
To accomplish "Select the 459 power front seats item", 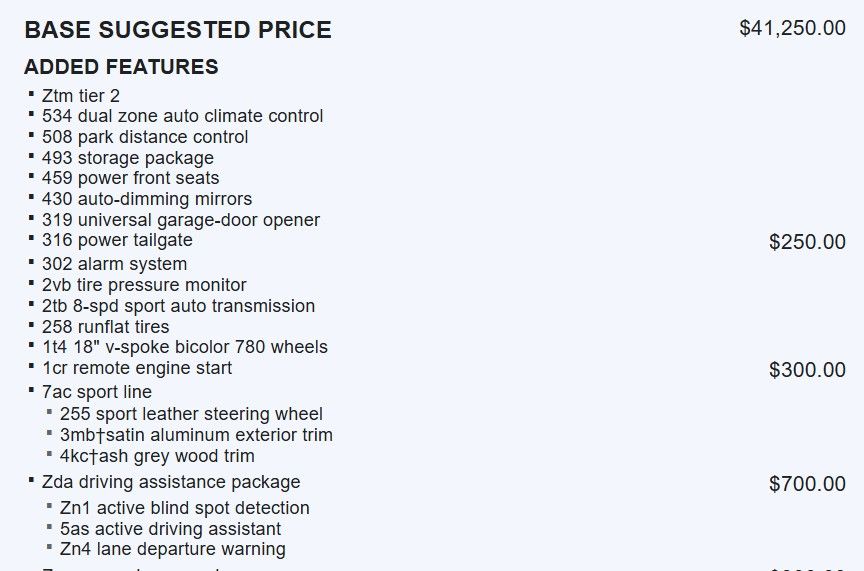I will 130,179.
